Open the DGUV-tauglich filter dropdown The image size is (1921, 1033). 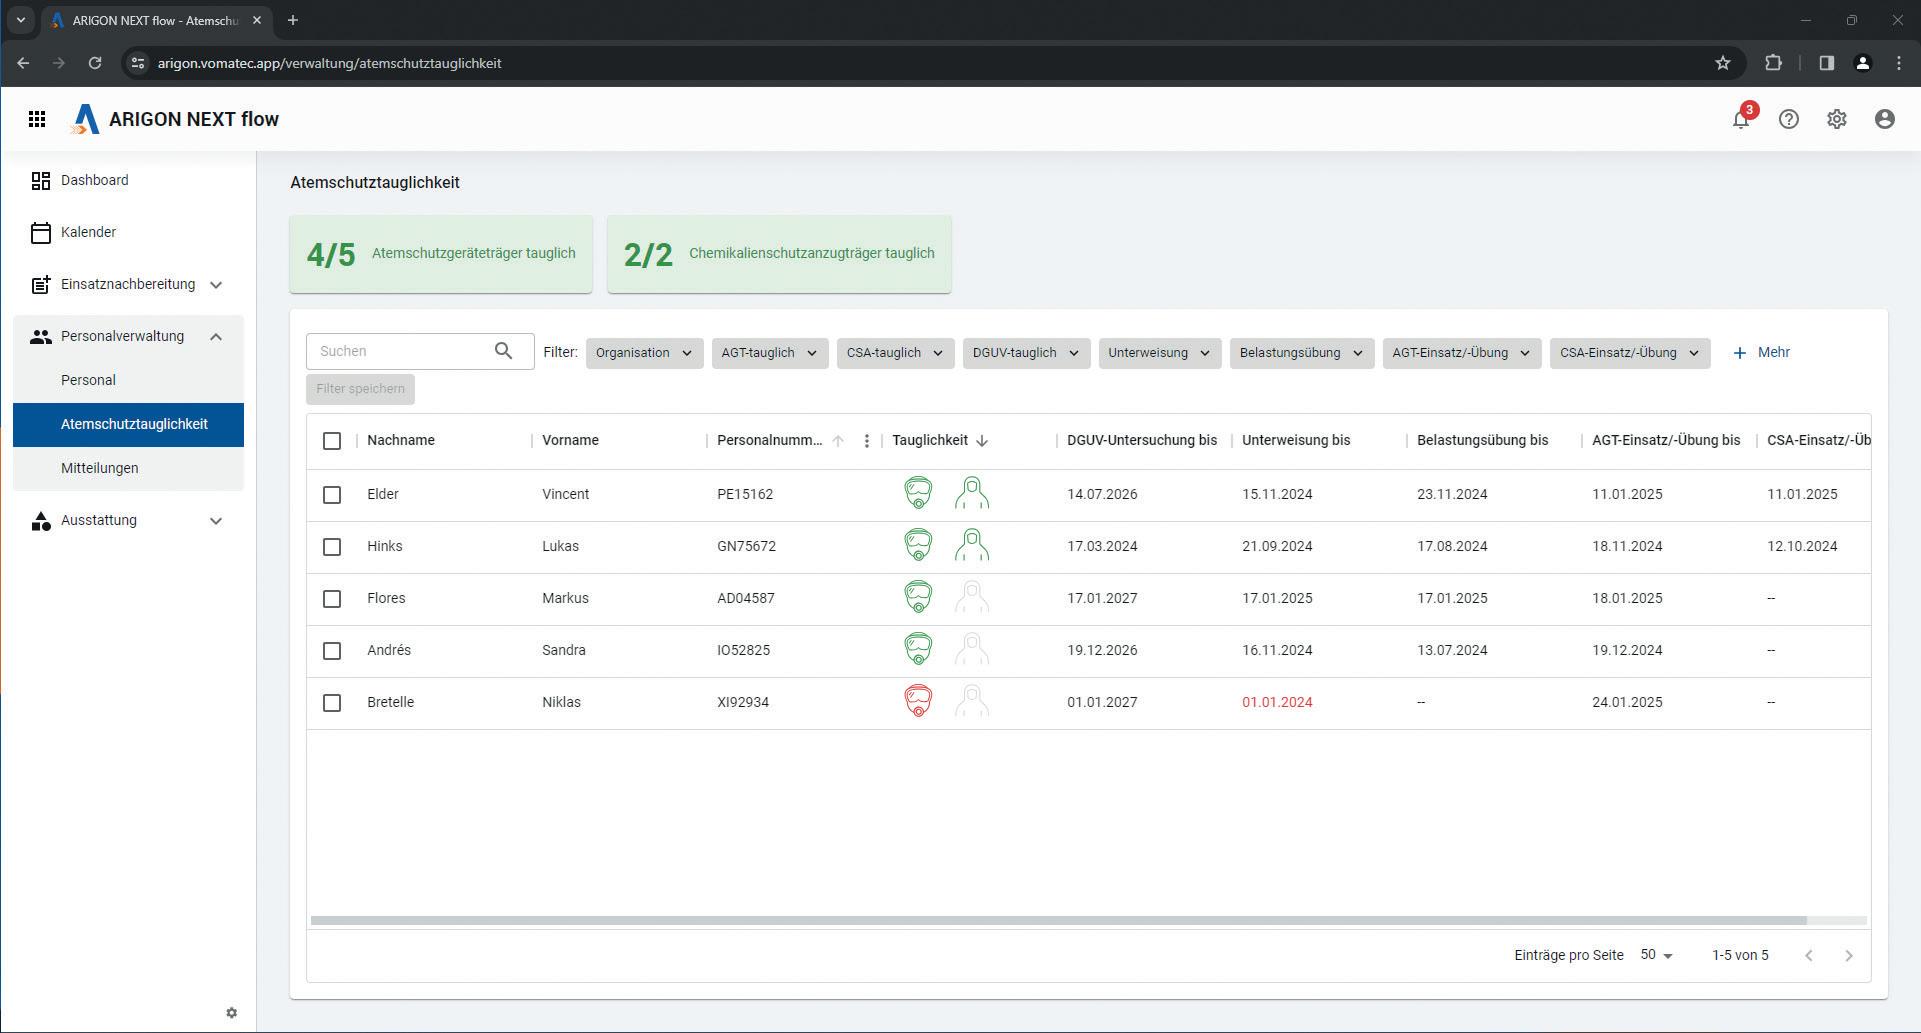(1026, 353)
